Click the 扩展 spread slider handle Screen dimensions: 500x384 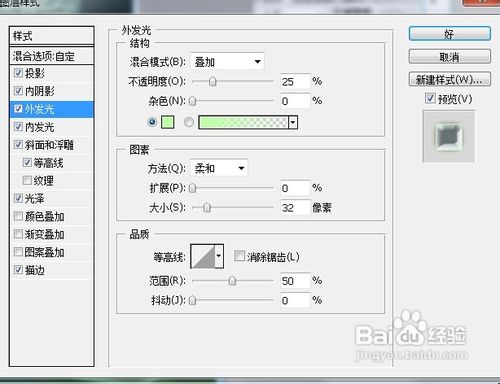(x=192, y=188)
